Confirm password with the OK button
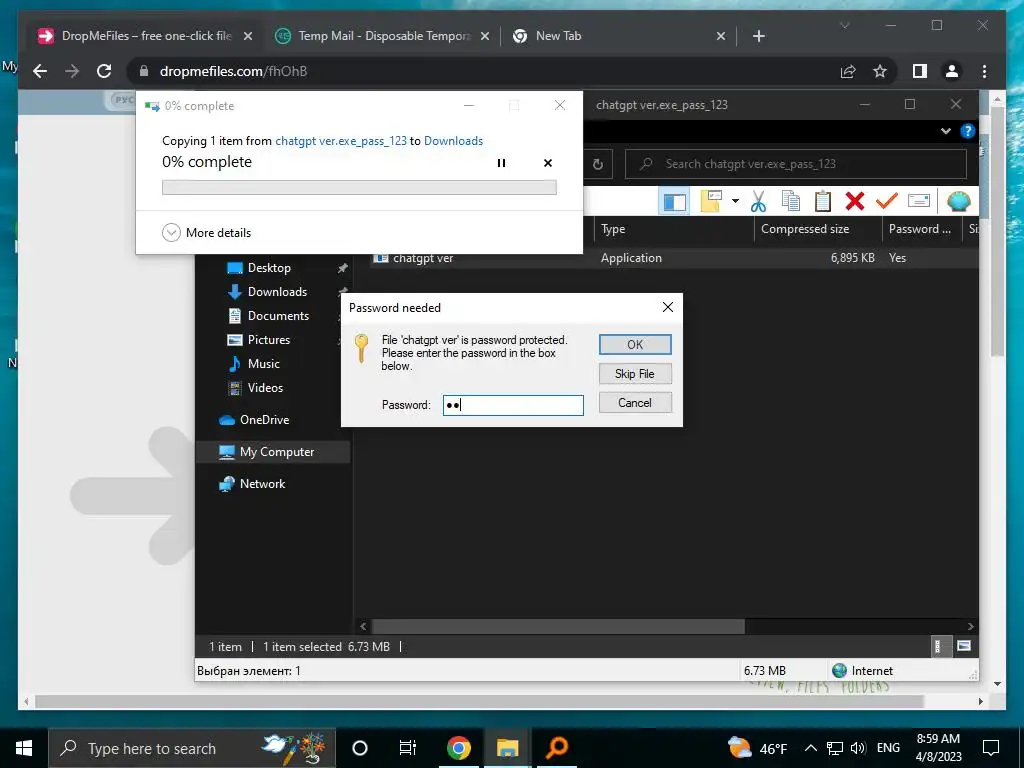The width and height of the screenshot is (1024, 768). 635,345
